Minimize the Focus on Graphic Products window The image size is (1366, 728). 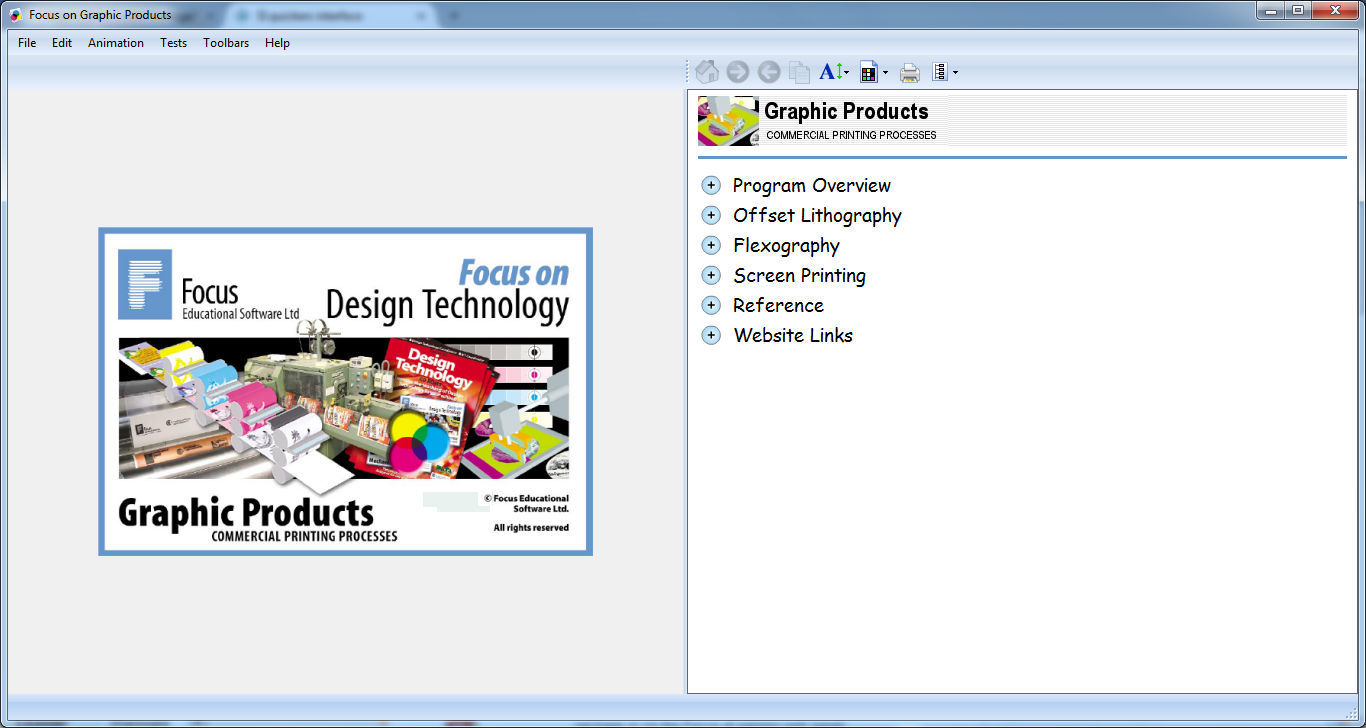coord(1271,10)
